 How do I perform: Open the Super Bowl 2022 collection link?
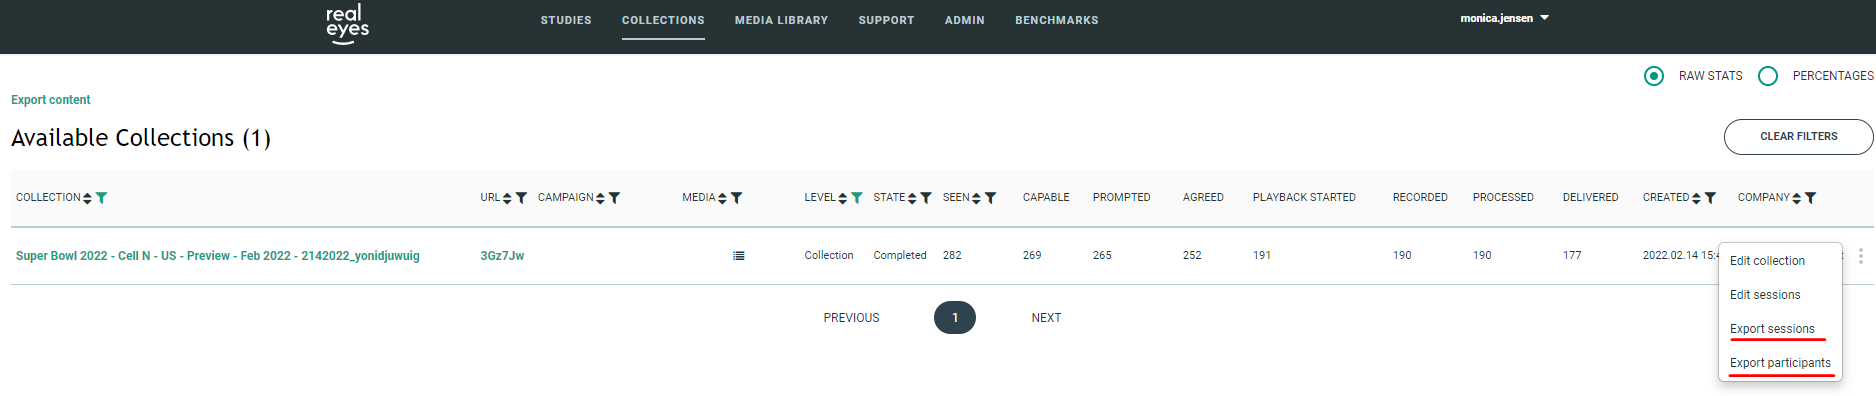pos(217,256)
